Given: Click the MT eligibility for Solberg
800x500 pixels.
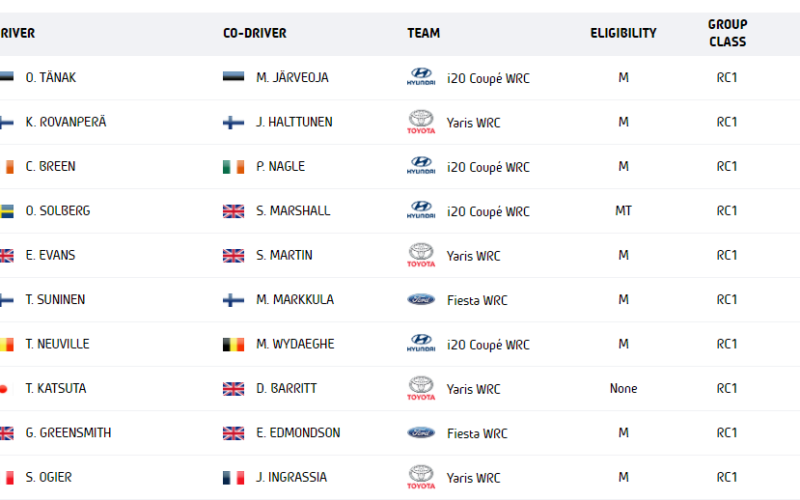Looking at the screenshot, I should (623, 211).
